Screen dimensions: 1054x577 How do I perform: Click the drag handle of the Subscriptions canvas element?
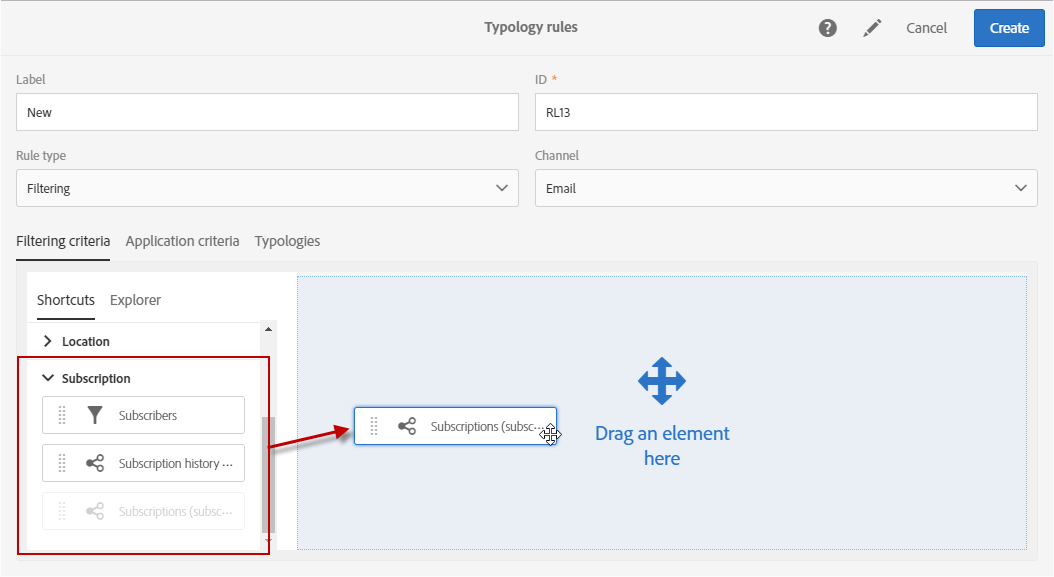point(373,425)
